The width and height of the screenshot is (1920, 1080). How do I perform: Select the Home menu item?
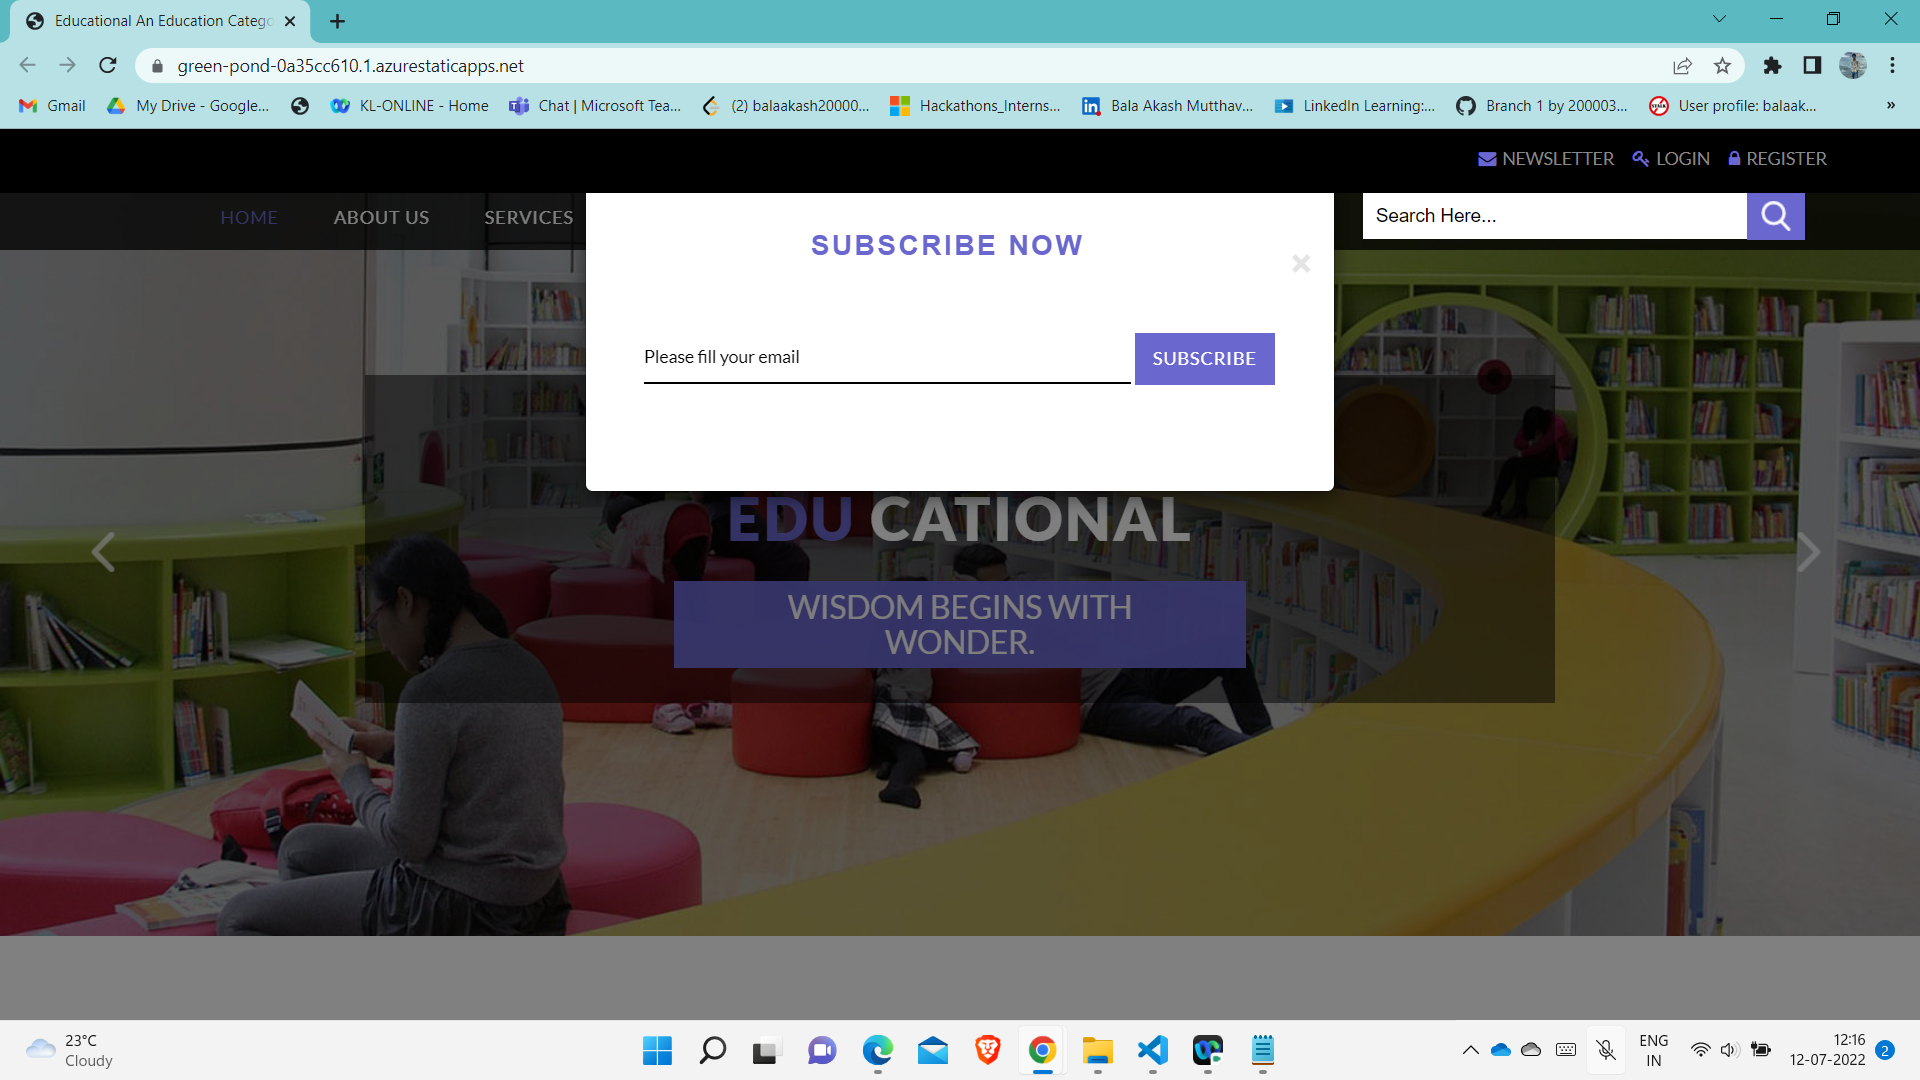coord(249,218)
